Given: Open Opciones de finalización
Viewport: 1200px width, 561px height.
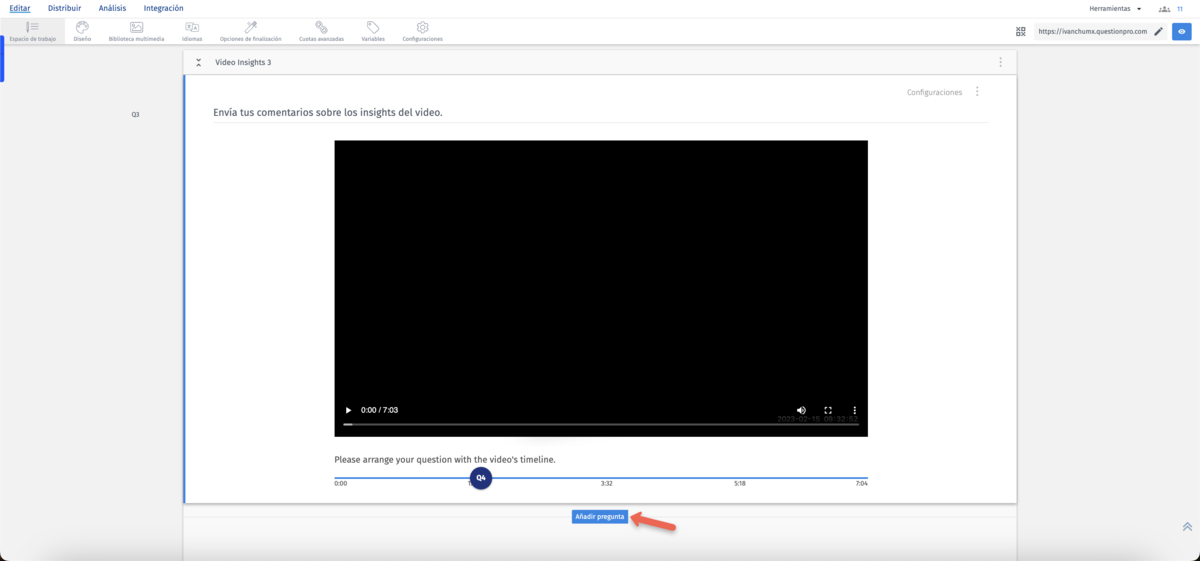Looking at the screenshot, I should click(250, 31).
